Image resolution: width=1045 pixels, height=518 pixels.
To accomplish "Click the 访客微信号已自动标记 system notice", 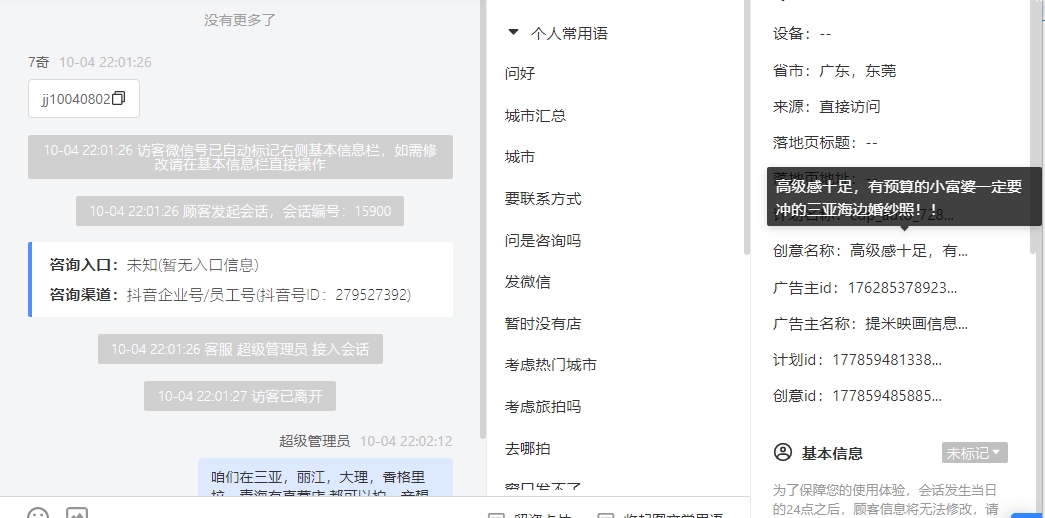I will [x=240, y=157].
